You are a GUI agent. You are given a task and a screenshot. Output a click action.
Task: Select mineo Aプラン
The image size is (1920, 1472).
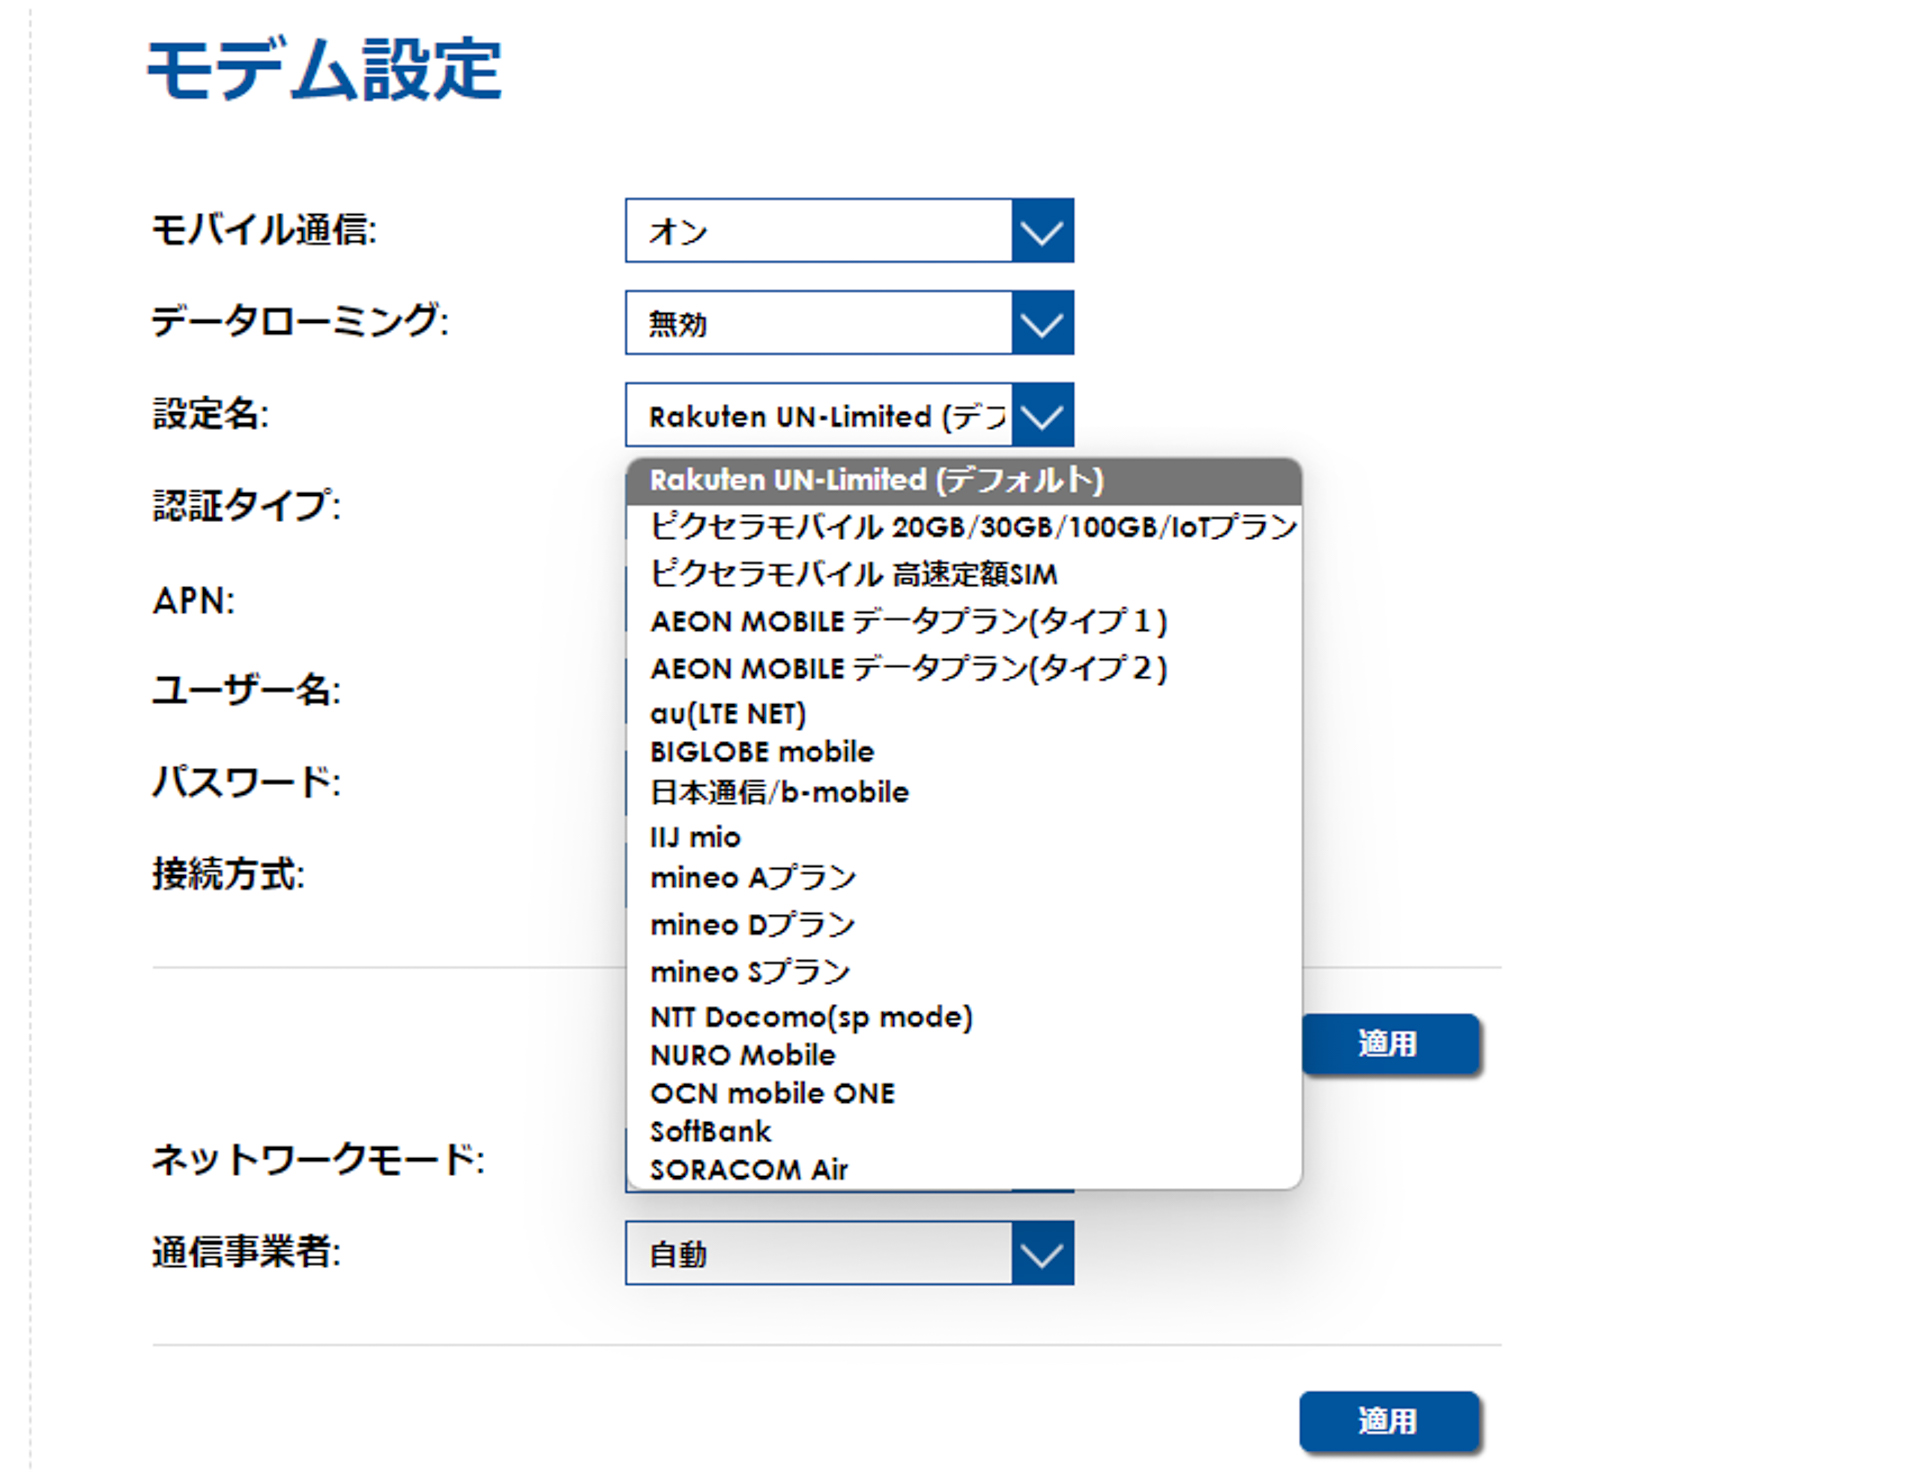(x=752, y=877)
